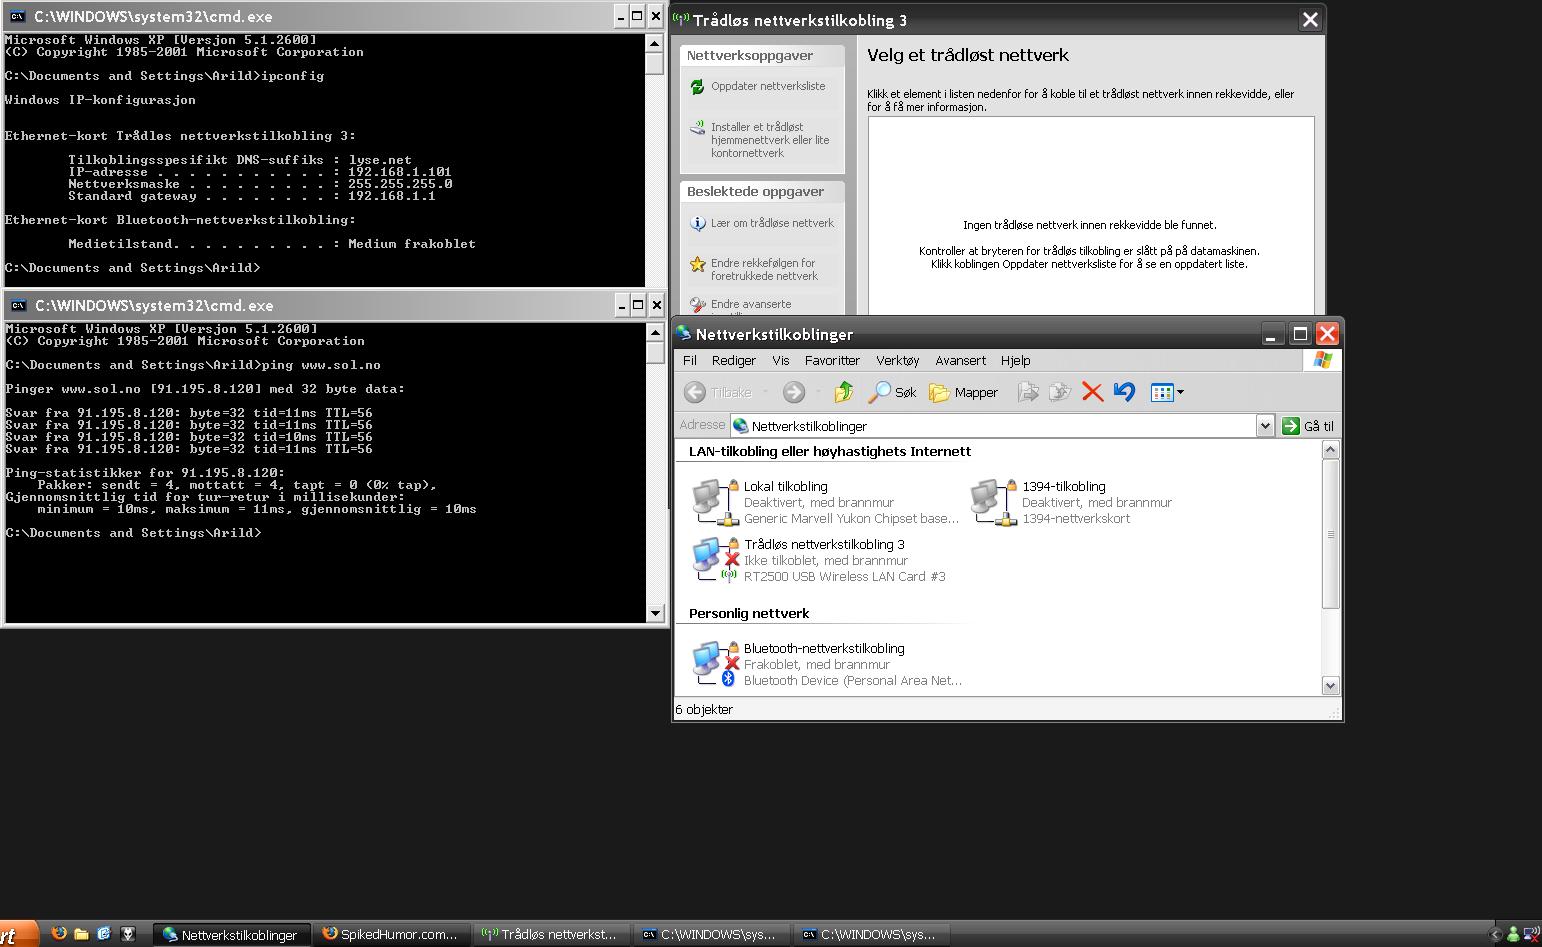
Task: Click the alien face quick launch icon
Action: pyautogui.click(x=128, y=934)
